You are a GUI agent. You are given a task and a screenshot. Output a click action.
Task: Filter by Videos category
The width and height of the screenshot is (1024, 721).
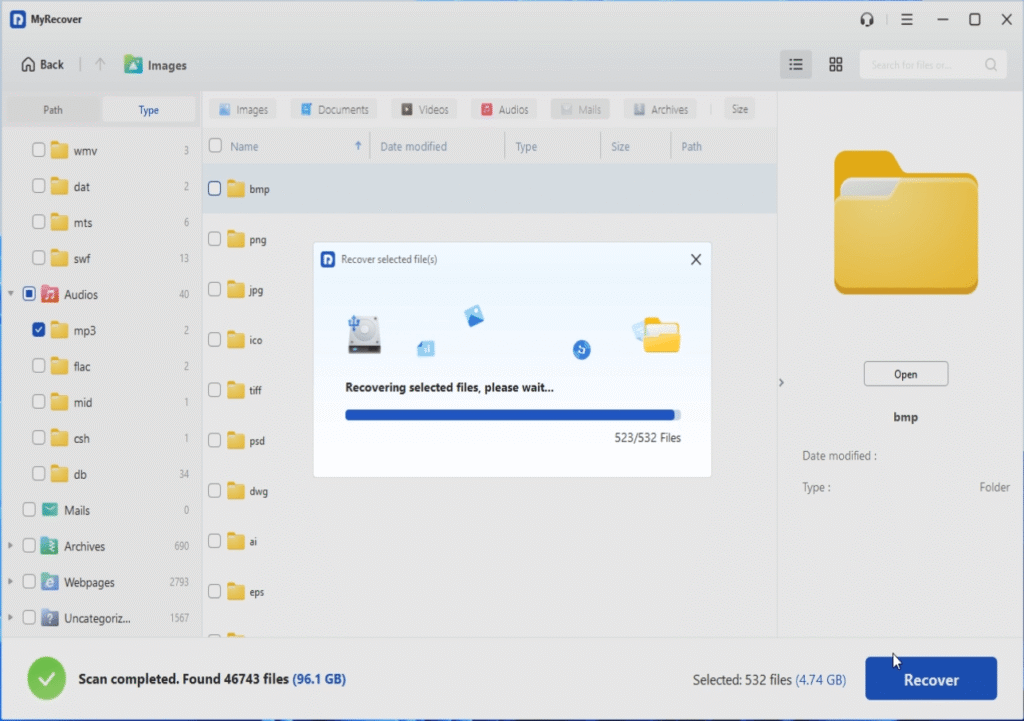(424, 109)
